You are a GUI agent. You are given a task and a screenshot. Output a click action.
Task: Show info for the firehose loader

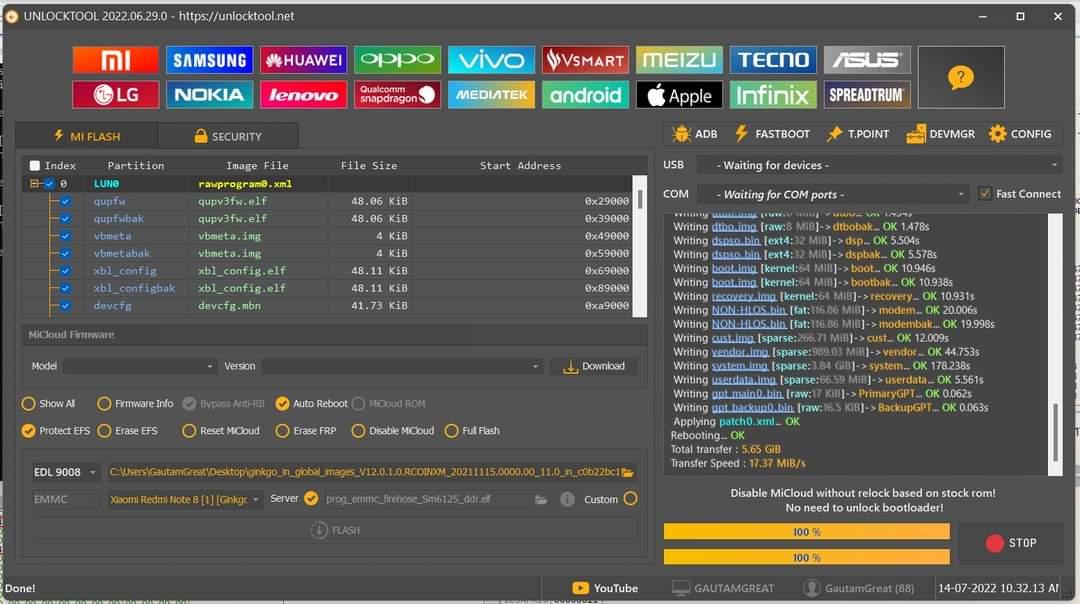pos(567,499)
